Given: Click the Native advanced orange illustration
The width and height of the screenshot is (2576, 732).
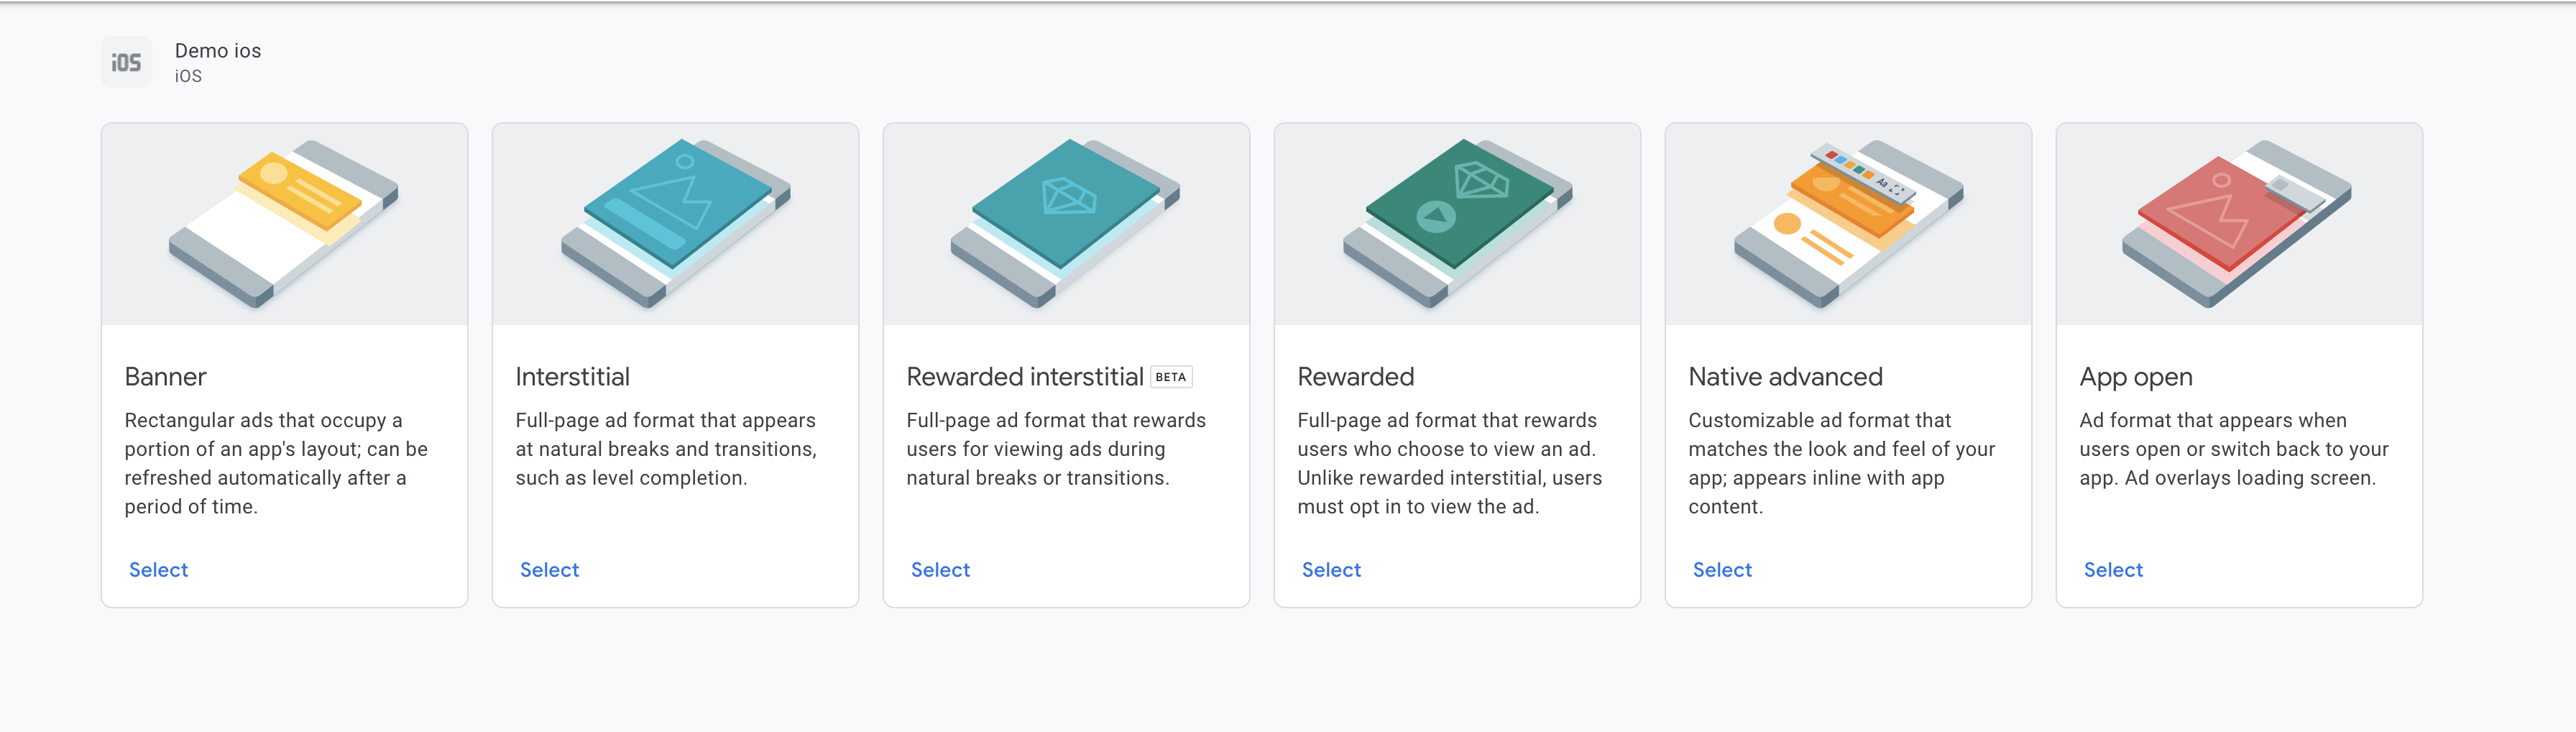Looking at the screenshot, I should (1848, 223).
